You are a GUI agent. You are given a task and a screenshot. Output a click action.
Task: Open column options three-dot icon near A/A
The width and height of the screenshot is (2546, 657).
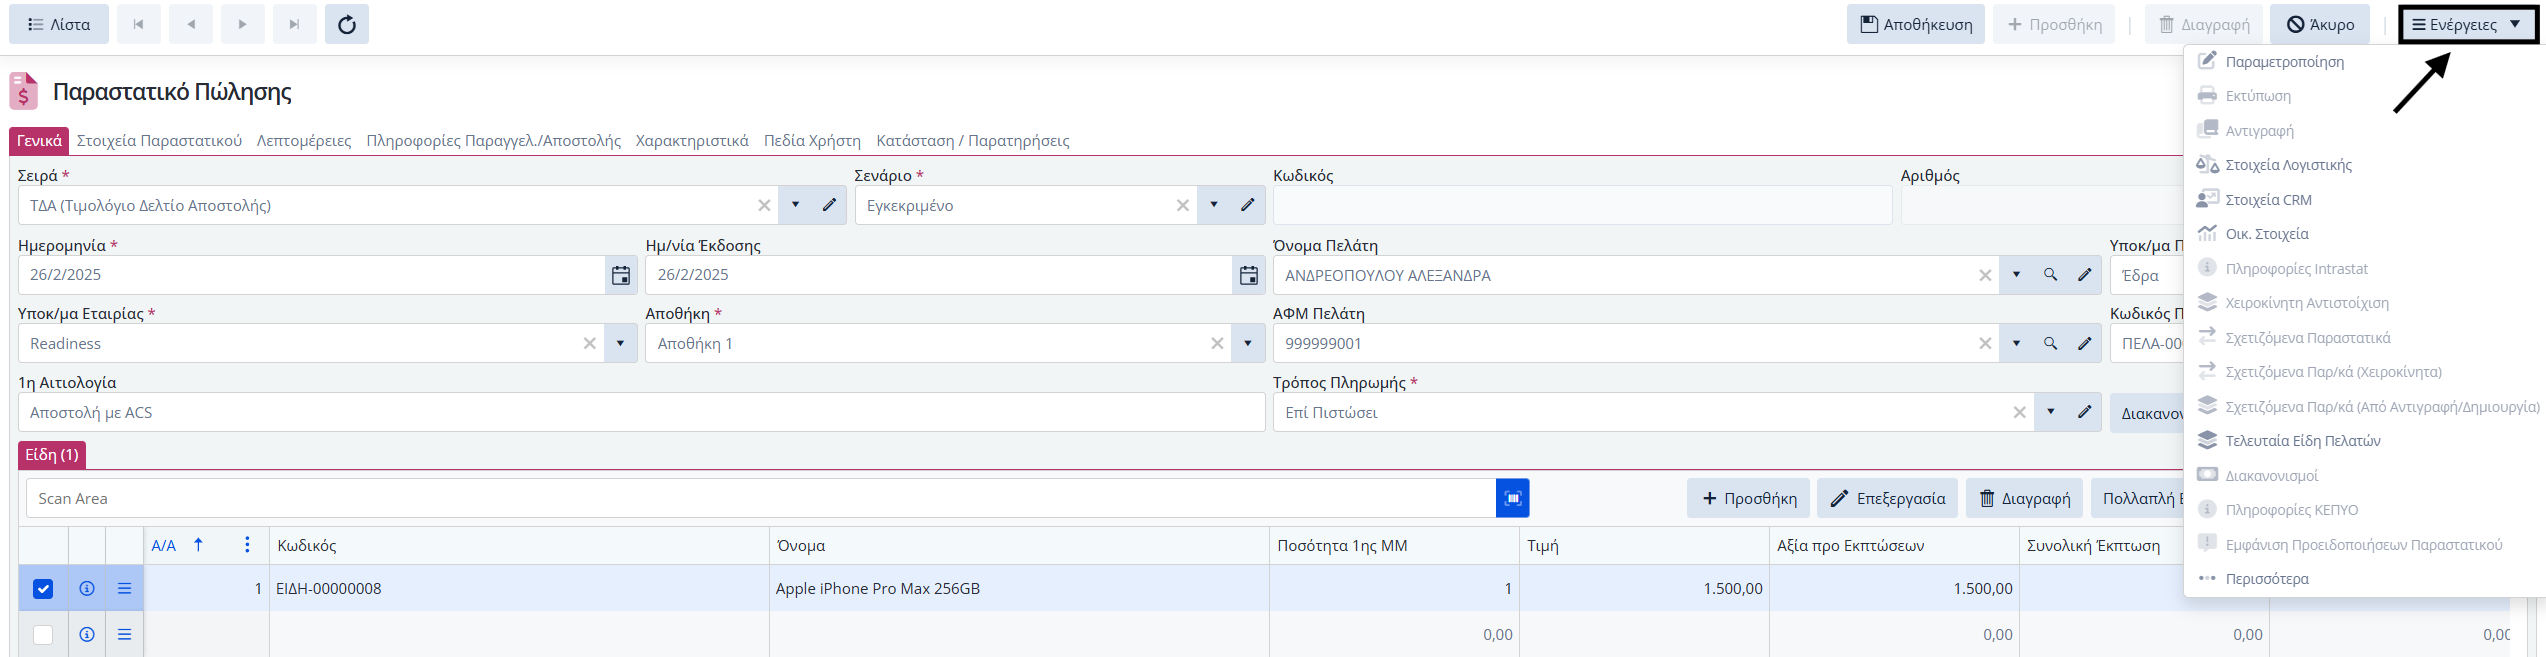(247, 545)
